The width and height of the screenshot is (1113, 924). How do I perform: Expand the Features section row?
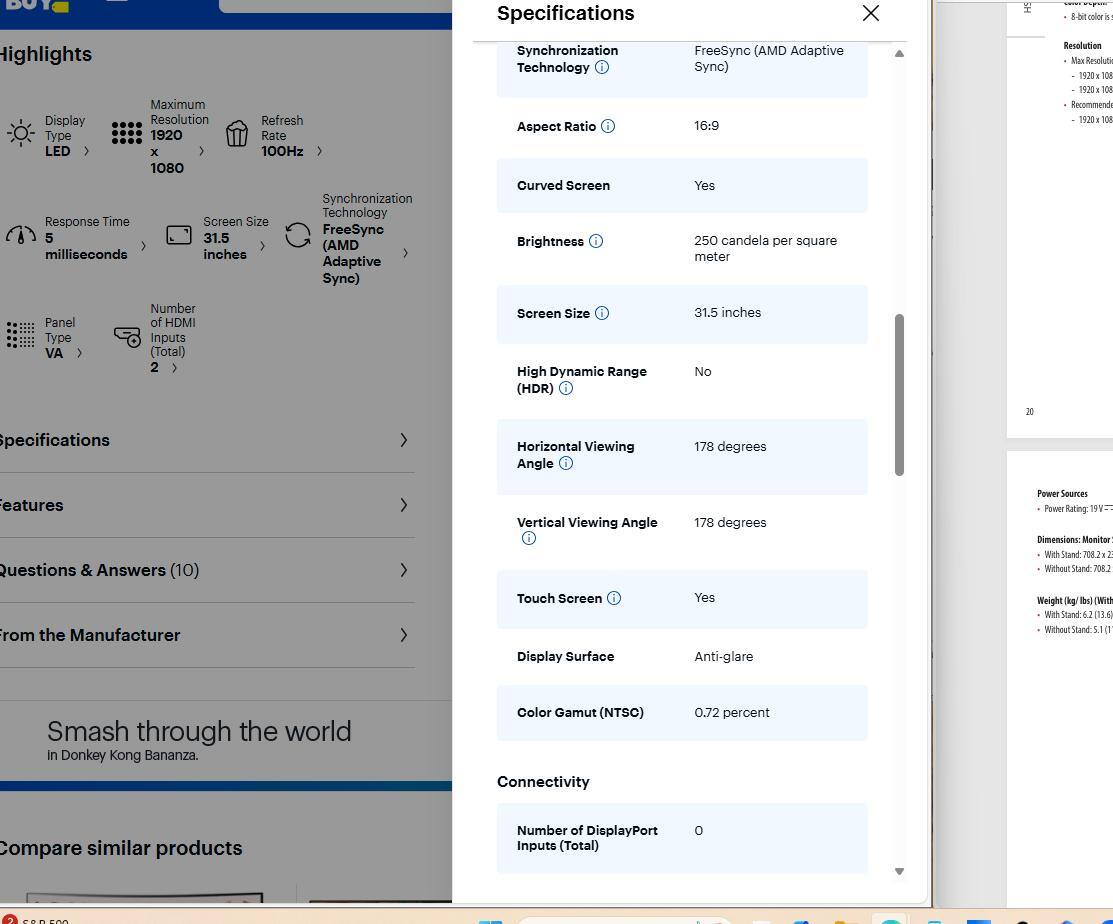pyautogui.click(x=200, y=505)
